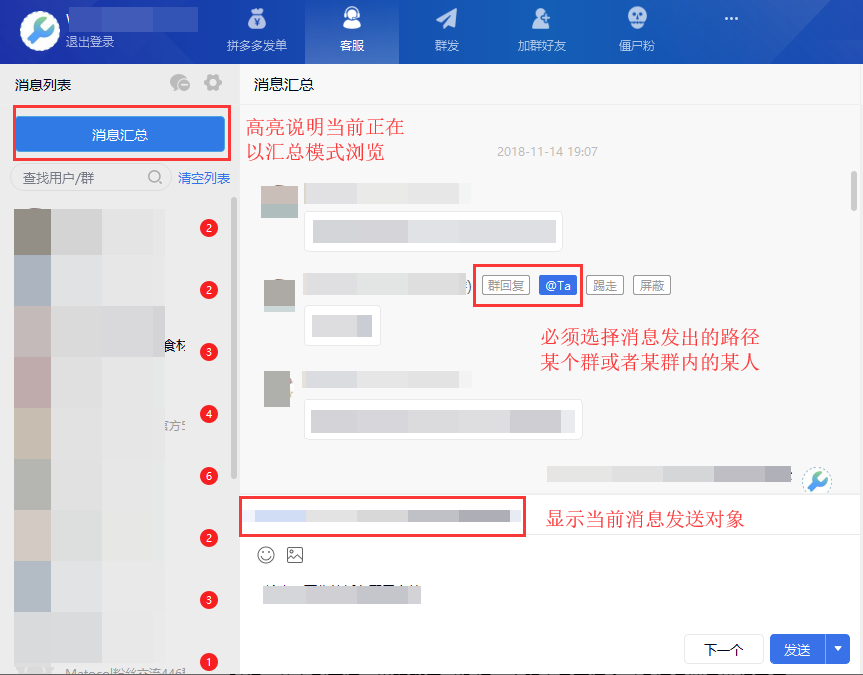Open the emoji picker smiley icon

[266, 554]
